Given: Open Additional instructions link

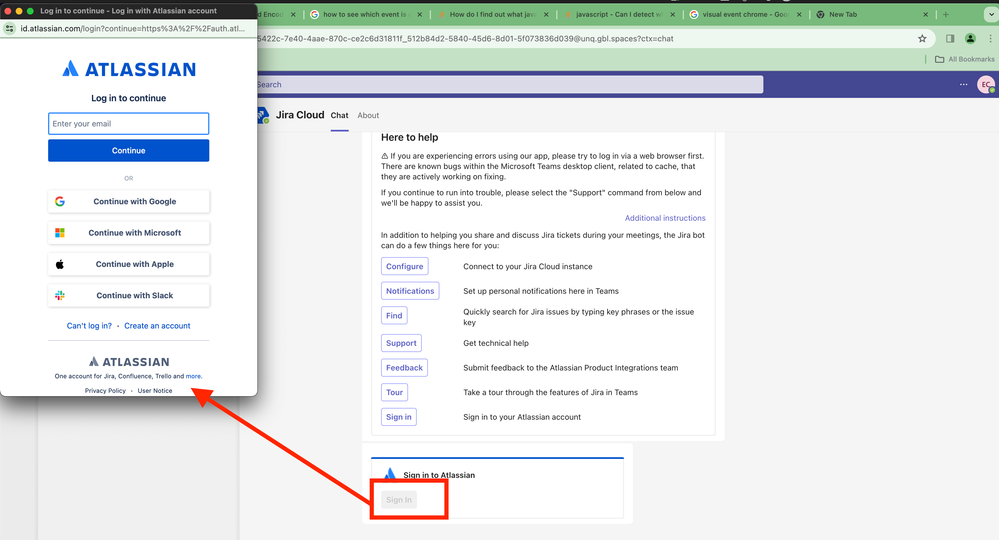Looking at the screenshot, I should coord(665,218).
